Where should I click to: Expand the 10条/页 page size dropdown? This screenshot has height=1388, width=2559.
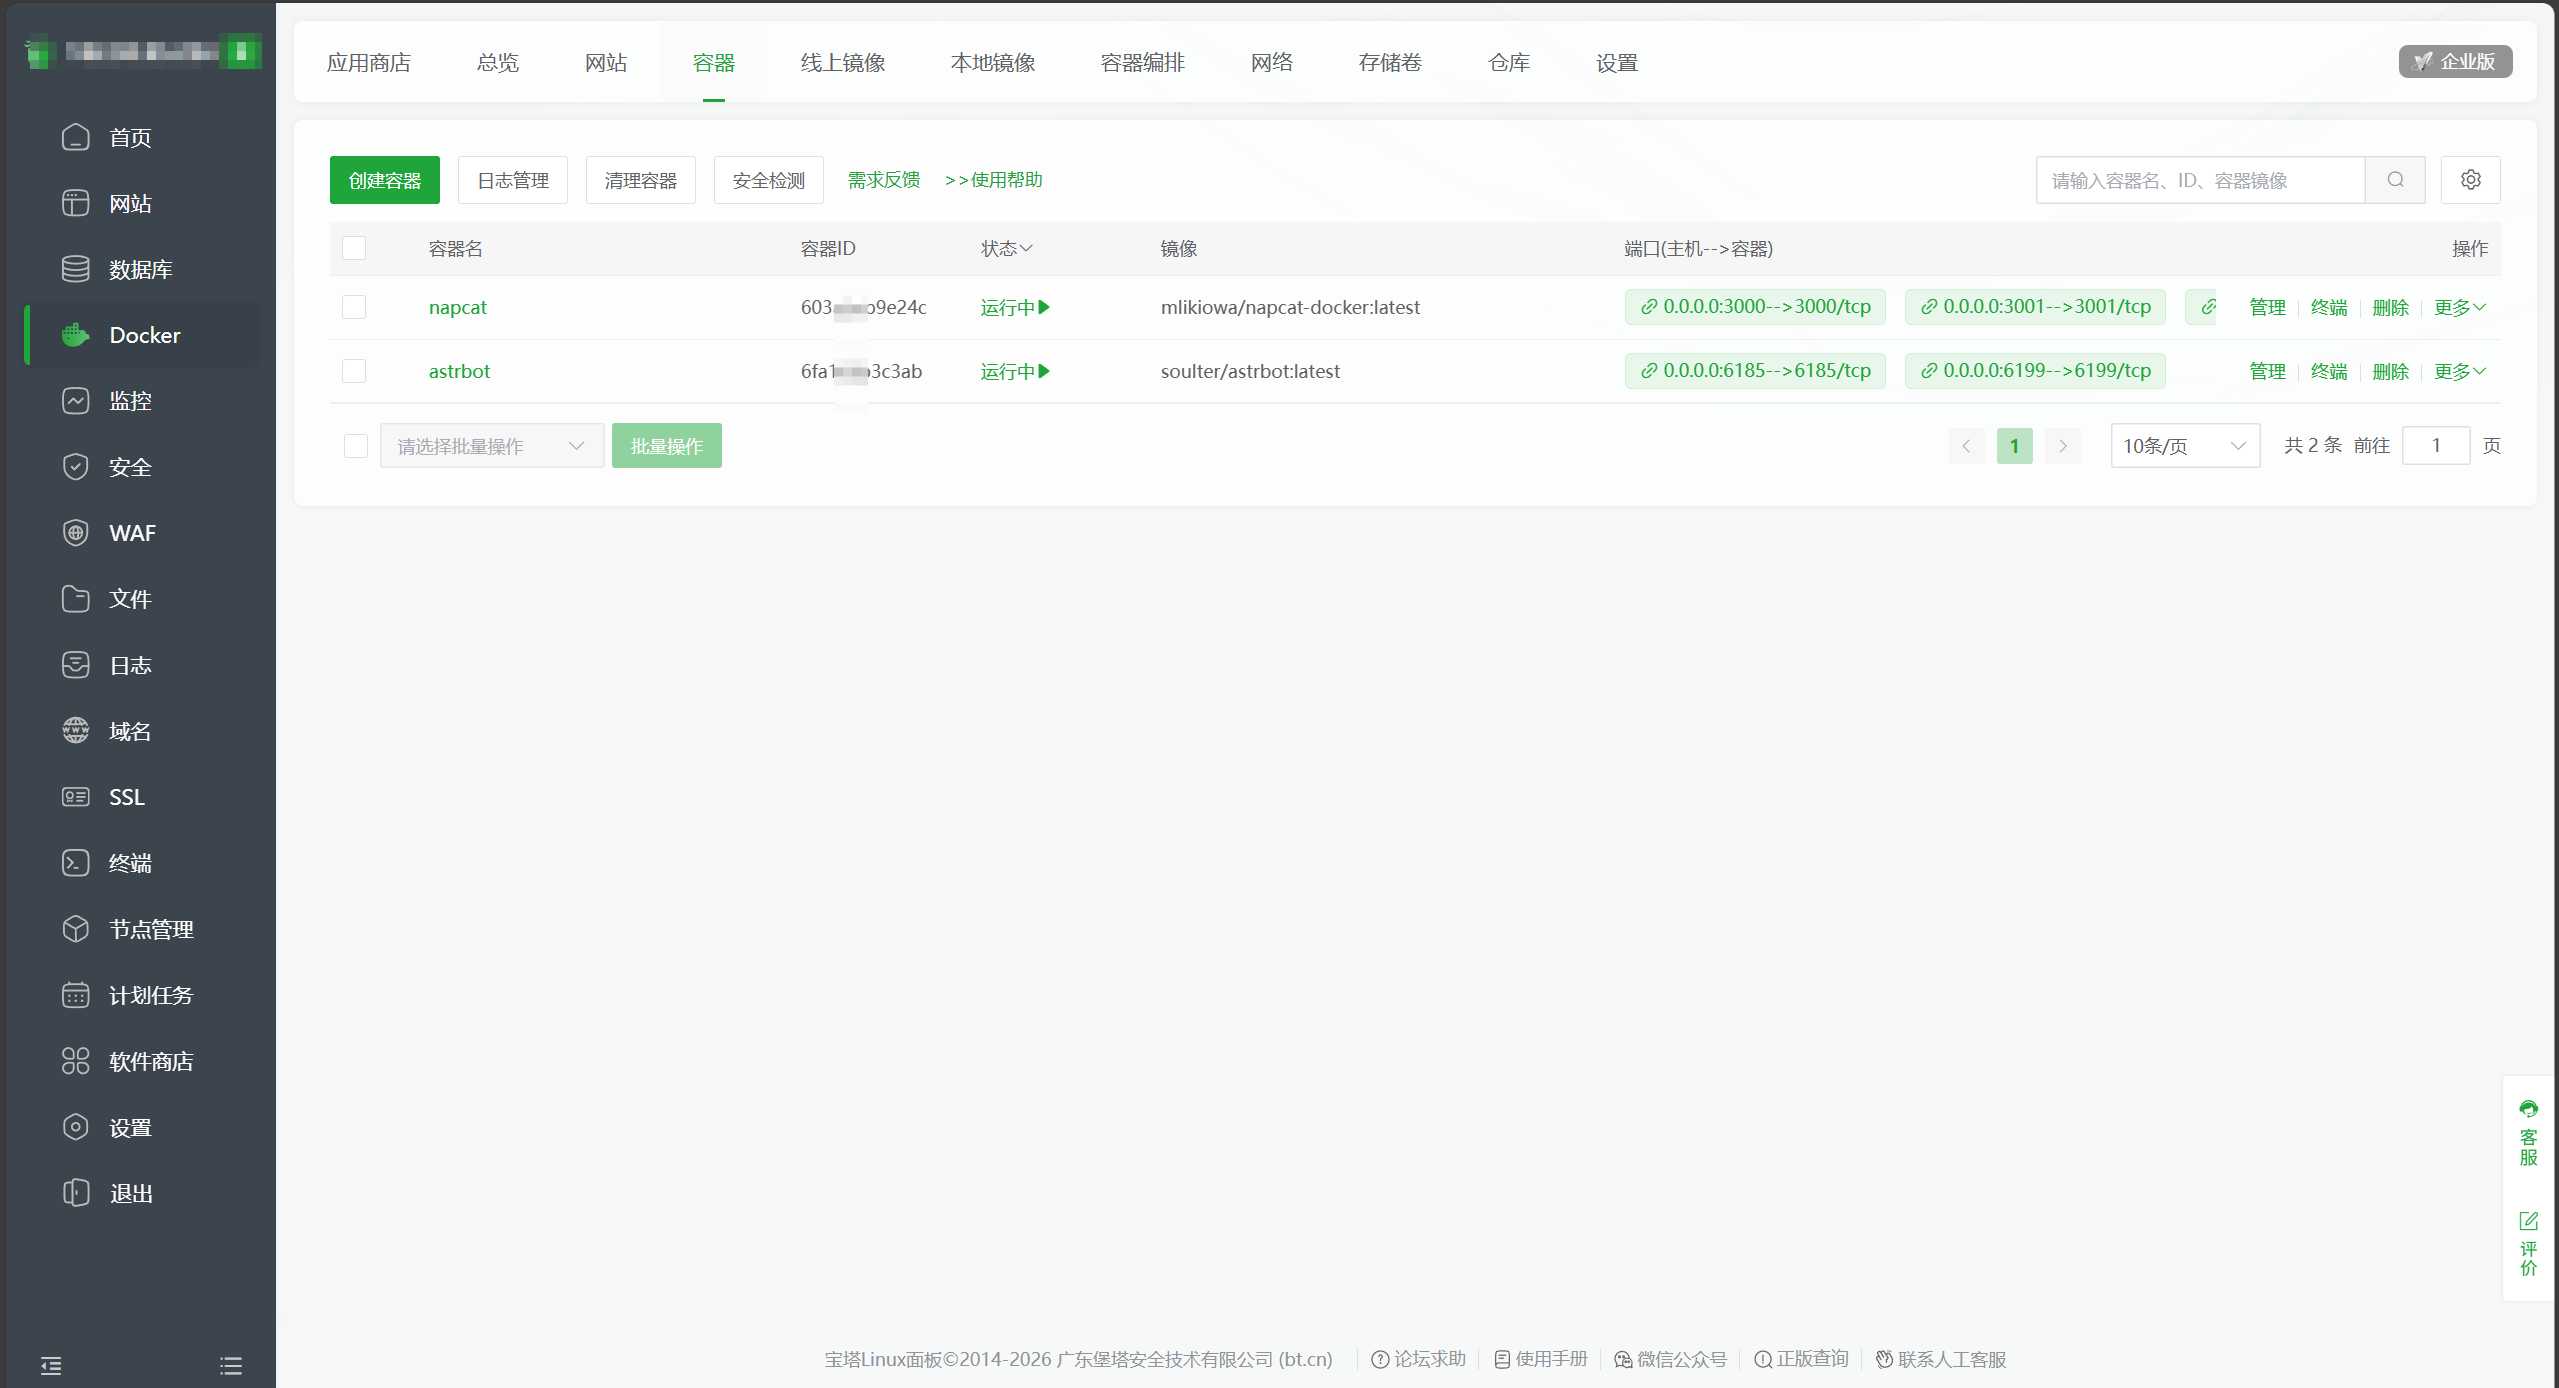2185,446
